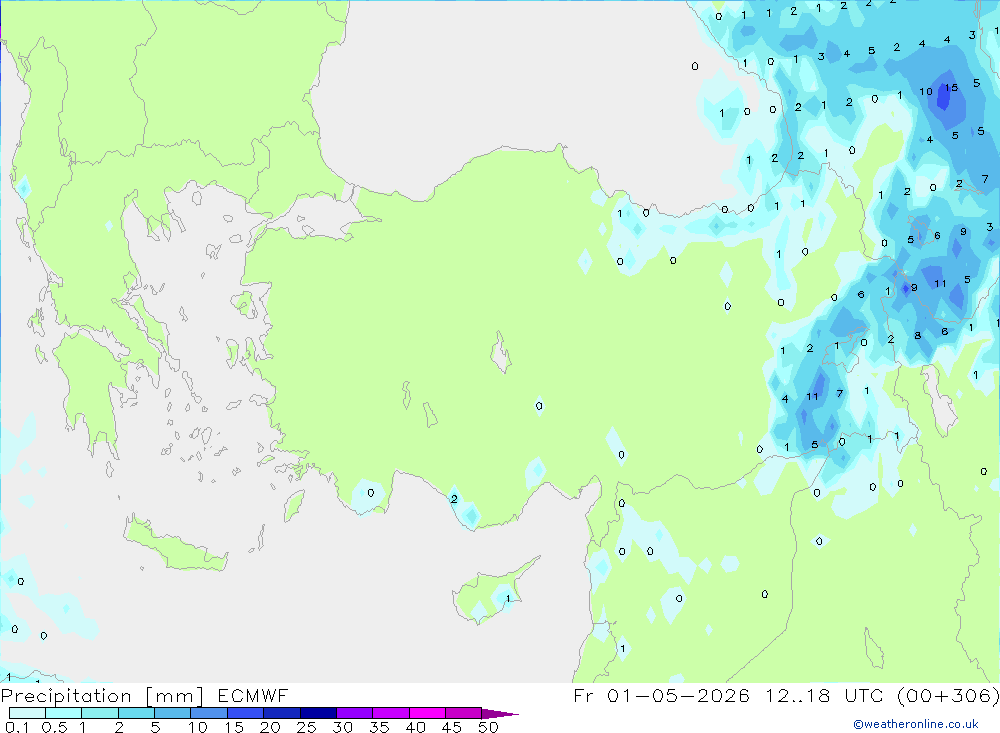This screenshot has height=733, width=1000.
Task: Pick the 1–2 mm legend swatch
Action: coord(99,713)
